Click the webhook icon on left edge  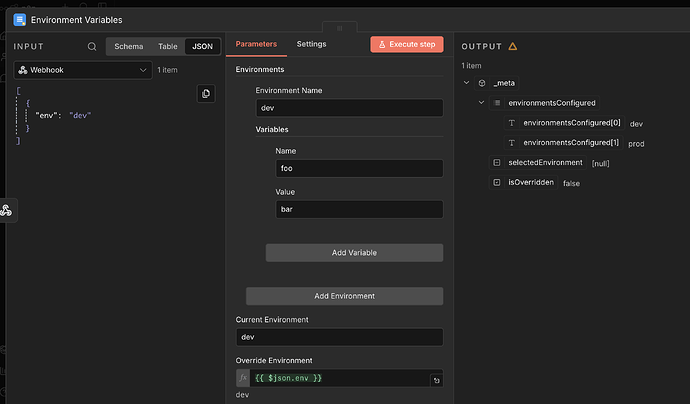6,210
